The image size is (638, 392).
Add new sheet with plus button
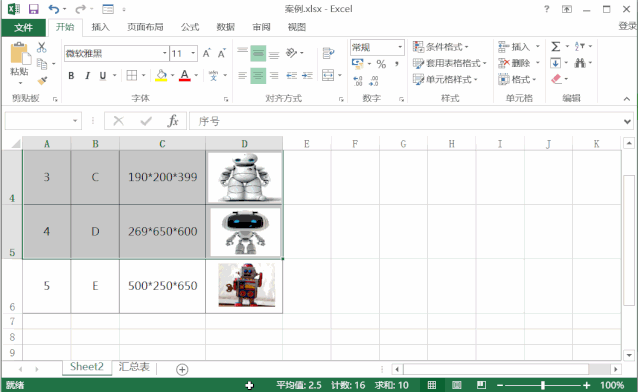click(182, 369)
